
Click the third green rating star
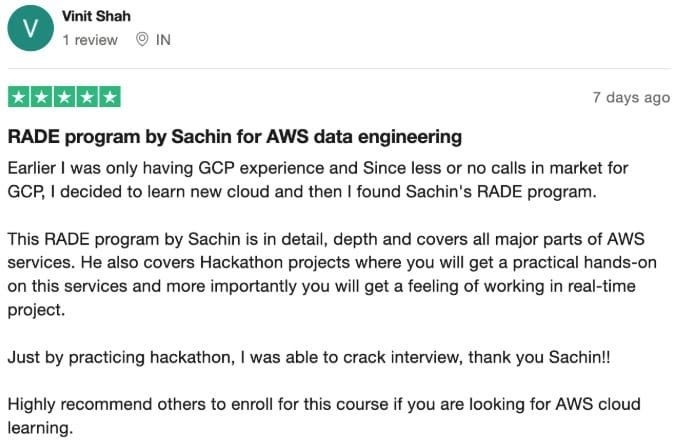coord(64,97)
